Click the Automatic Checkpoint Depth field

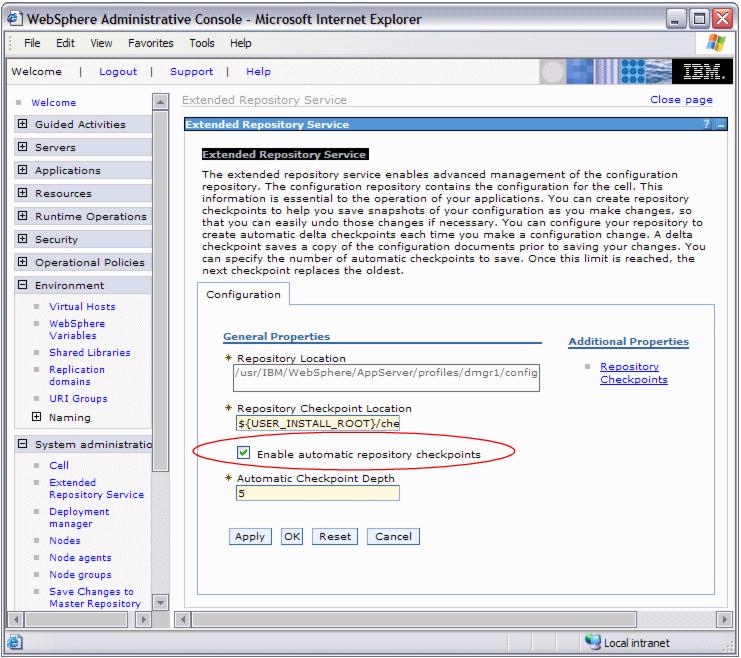point(318,493)
